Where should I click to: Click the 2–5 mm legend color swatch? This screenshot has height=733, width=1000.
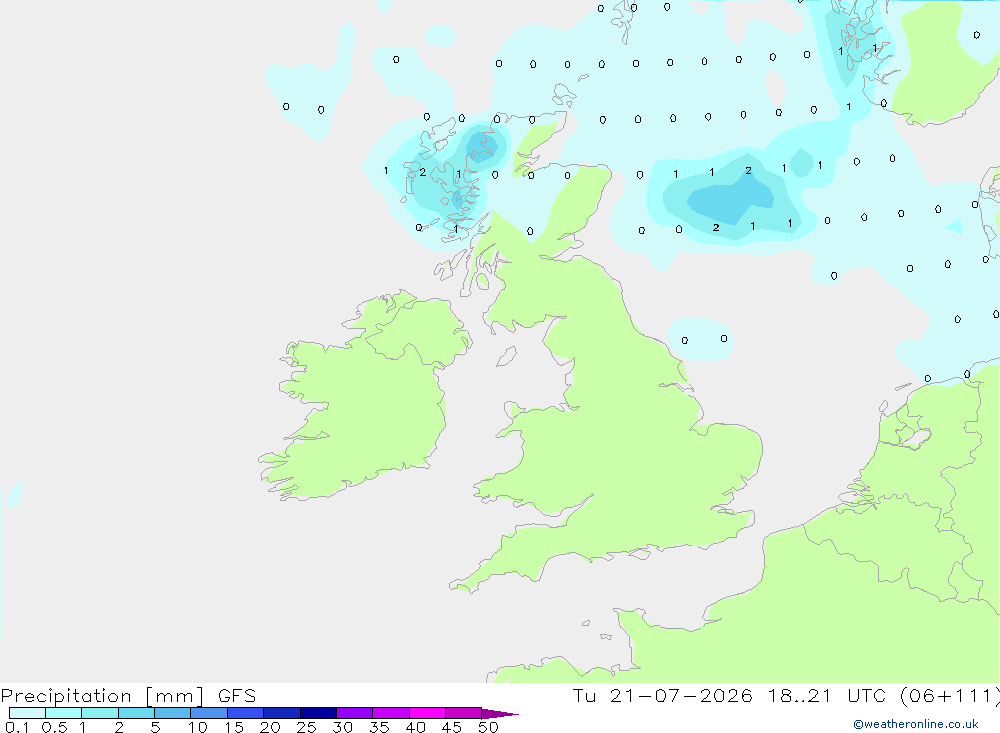tap(136, 713)
